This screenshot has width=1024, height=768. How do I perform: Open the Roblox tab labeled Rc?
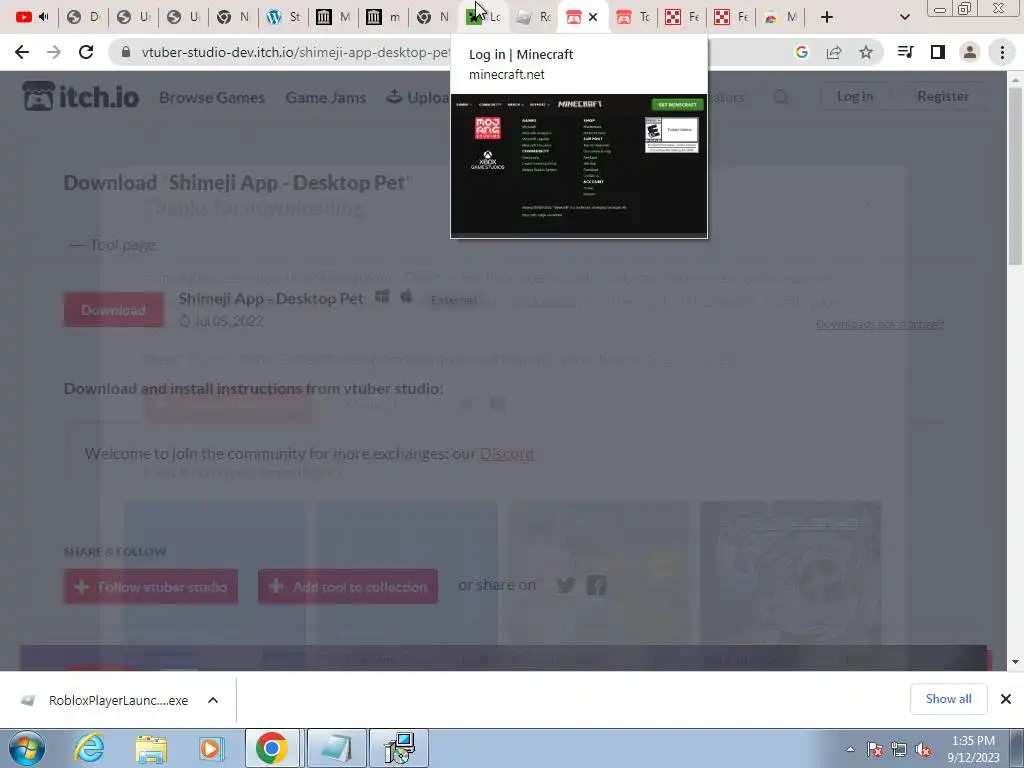533,17
